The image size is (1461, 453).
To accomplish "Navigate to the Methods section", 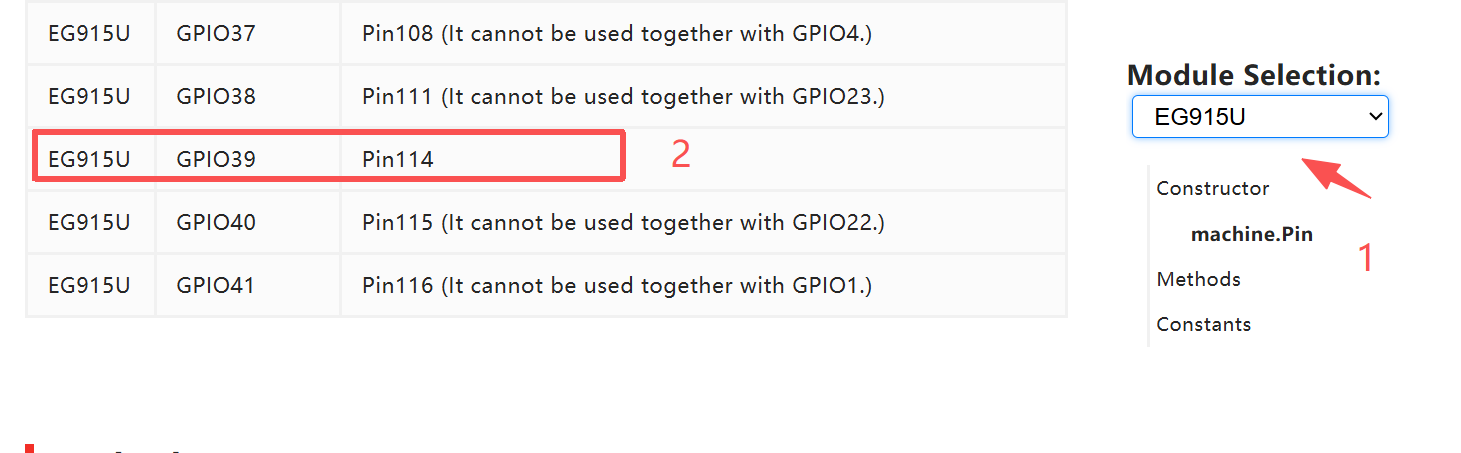I will pyautogui.click(x=1198, y=279).
